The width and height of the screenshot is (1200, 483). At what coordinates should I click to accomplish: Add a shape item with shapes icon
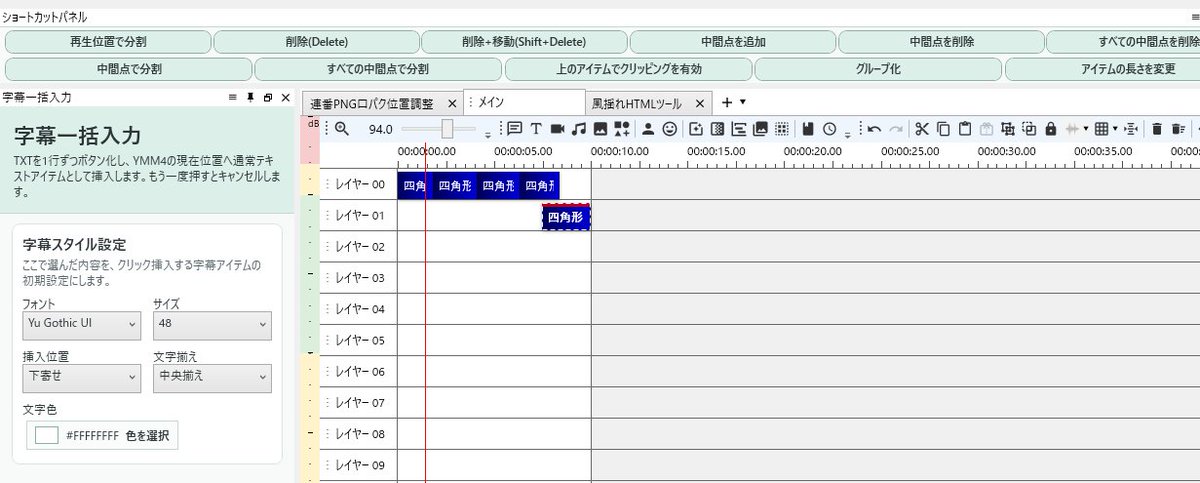point(622,129)
